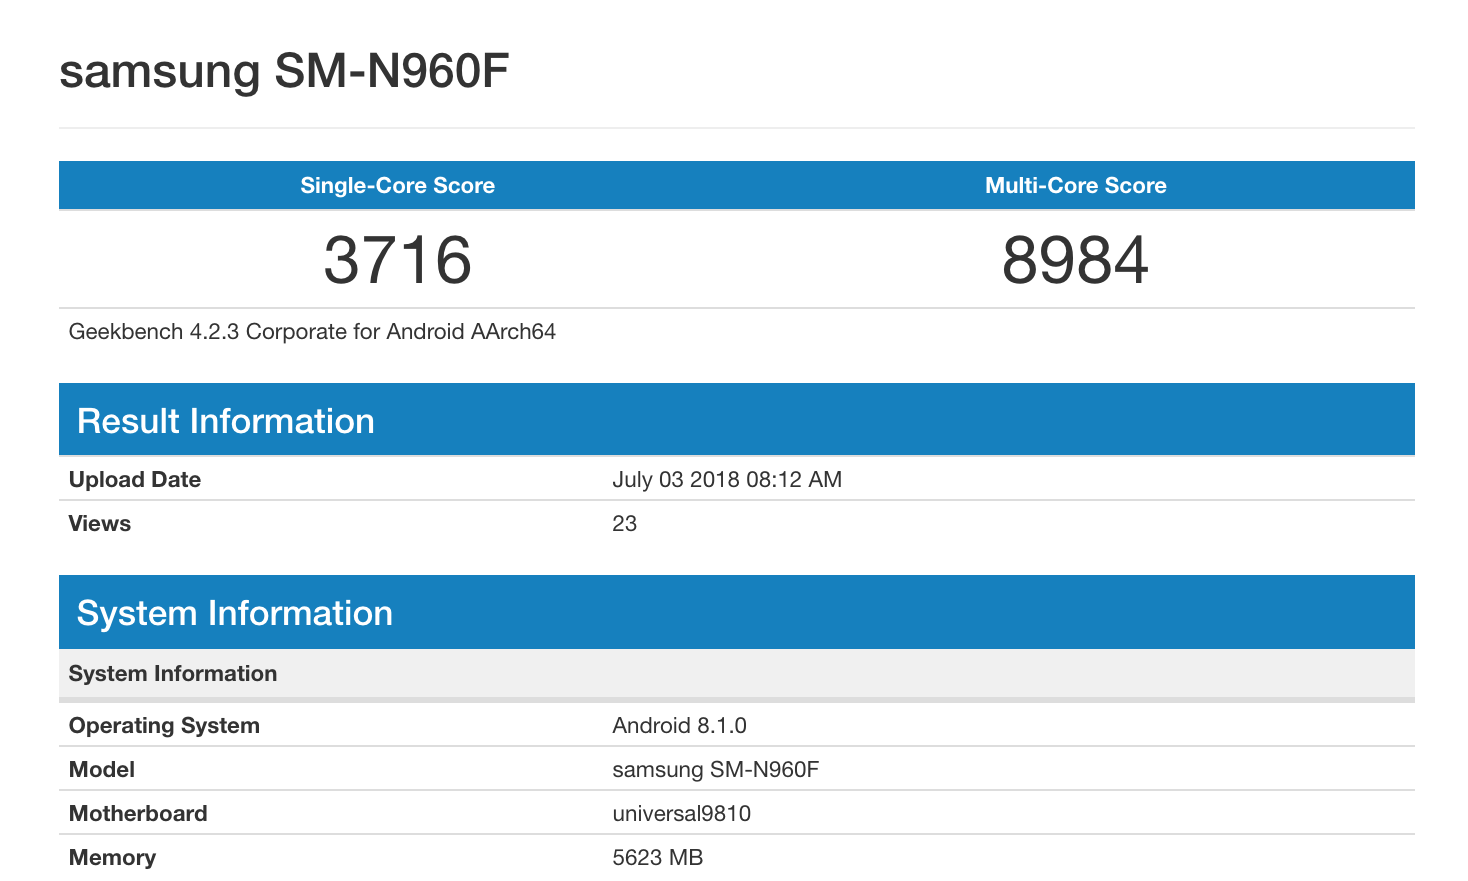Click the Geekbench 4.2.3 Corporate version text
Screen dimensions: 1468x881
click(312, 332)
